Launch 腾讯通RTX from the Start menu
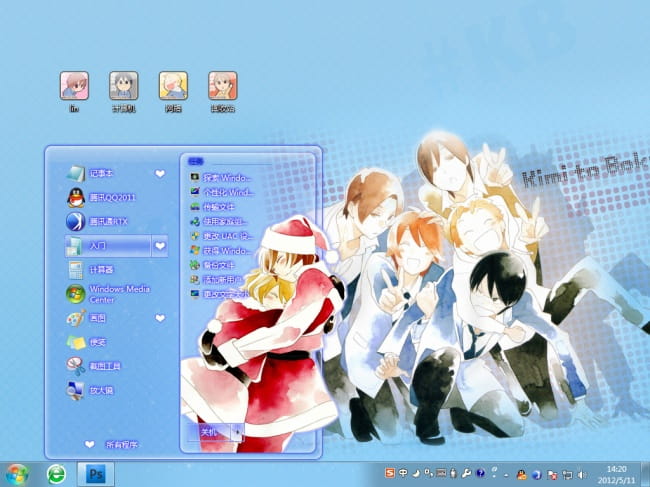Screen dimensions: 650x487 110,221
